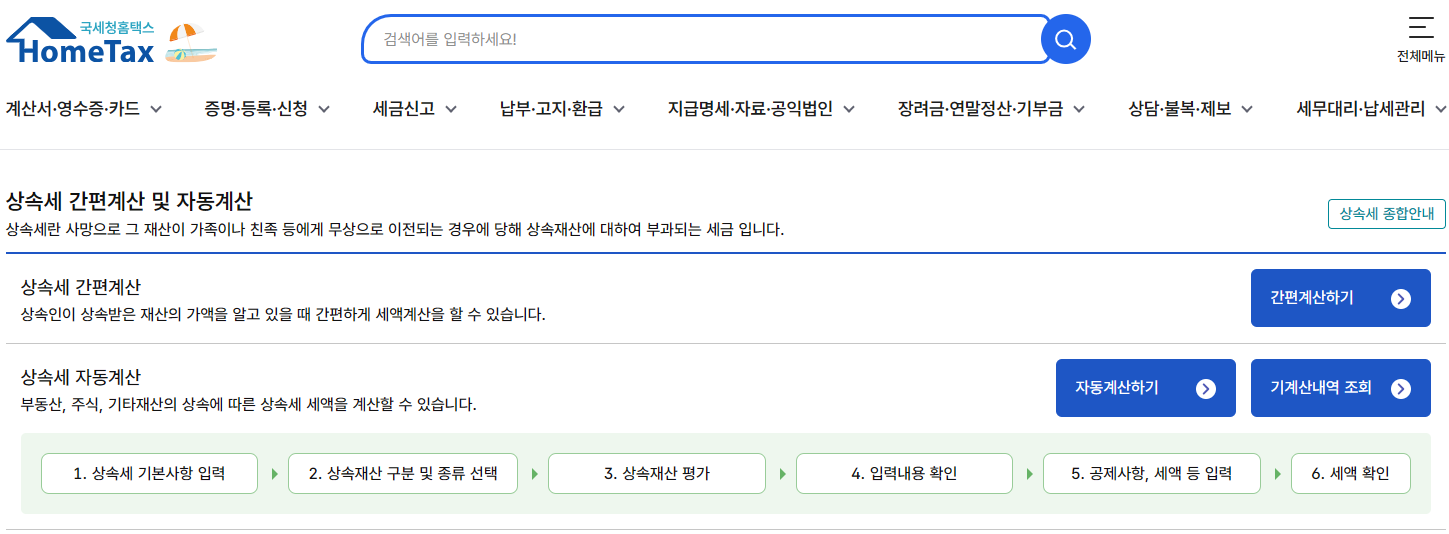Click arrow icon on 간편계산하기 button

[x=1401, y=298]
